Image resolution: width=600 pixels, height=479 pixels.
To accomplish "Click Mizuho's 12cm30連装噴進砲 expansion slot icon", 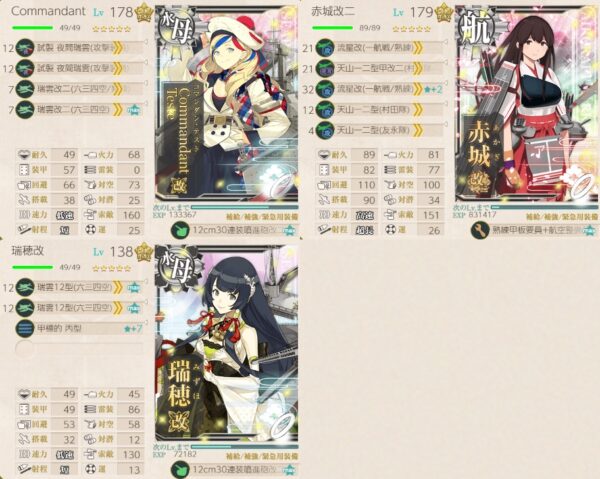I will (180, 469).
